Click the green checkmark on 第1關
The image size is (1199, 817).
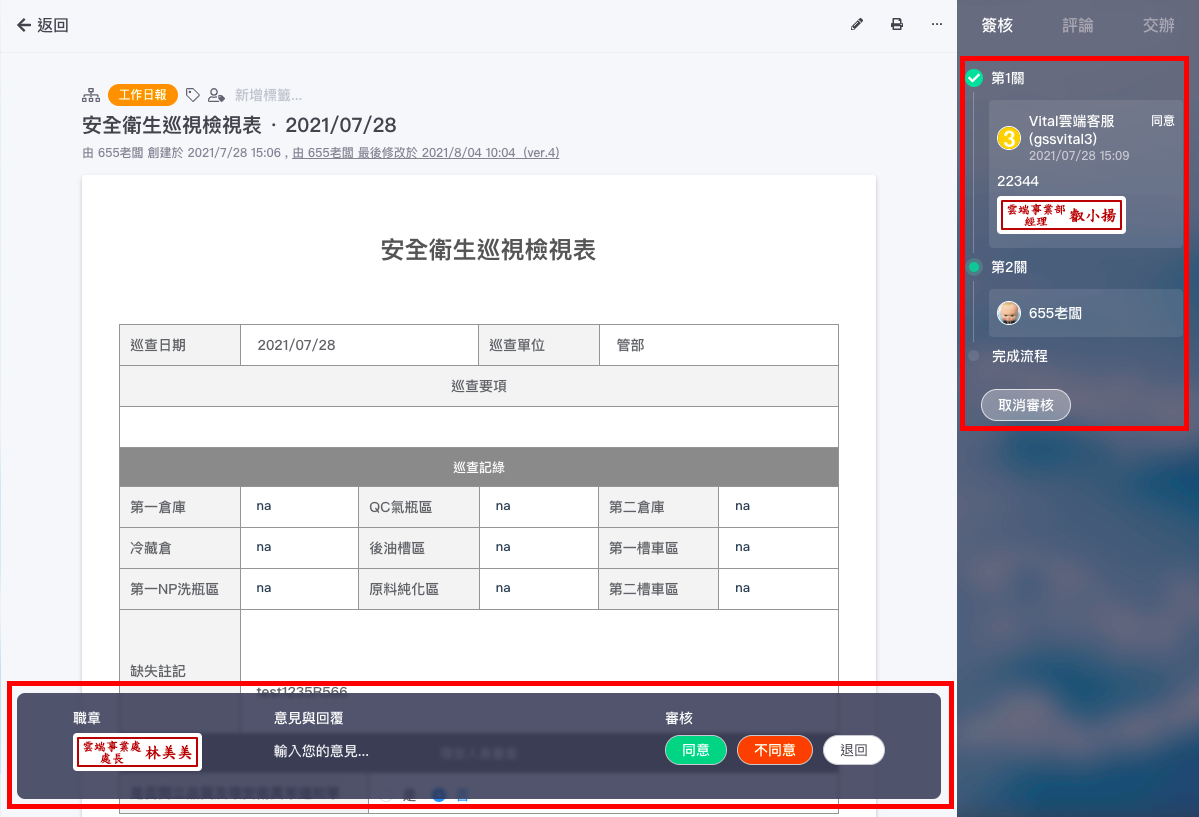[x=974, y=78]
